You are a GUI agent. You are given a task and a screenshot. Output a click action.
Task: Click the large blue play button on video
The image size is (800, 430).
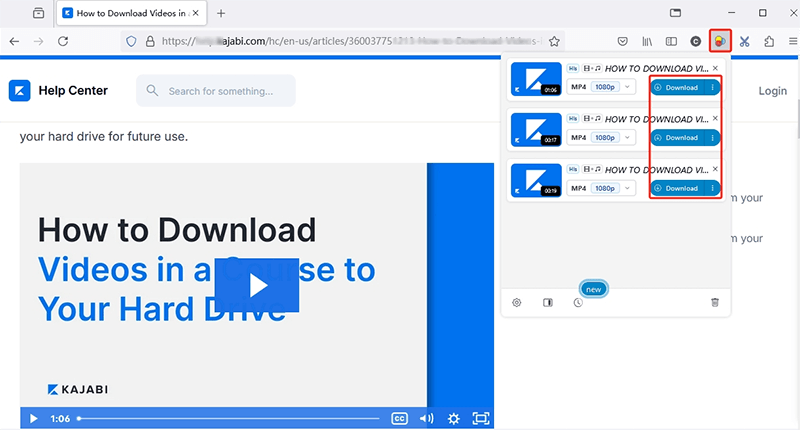[257, 285]
